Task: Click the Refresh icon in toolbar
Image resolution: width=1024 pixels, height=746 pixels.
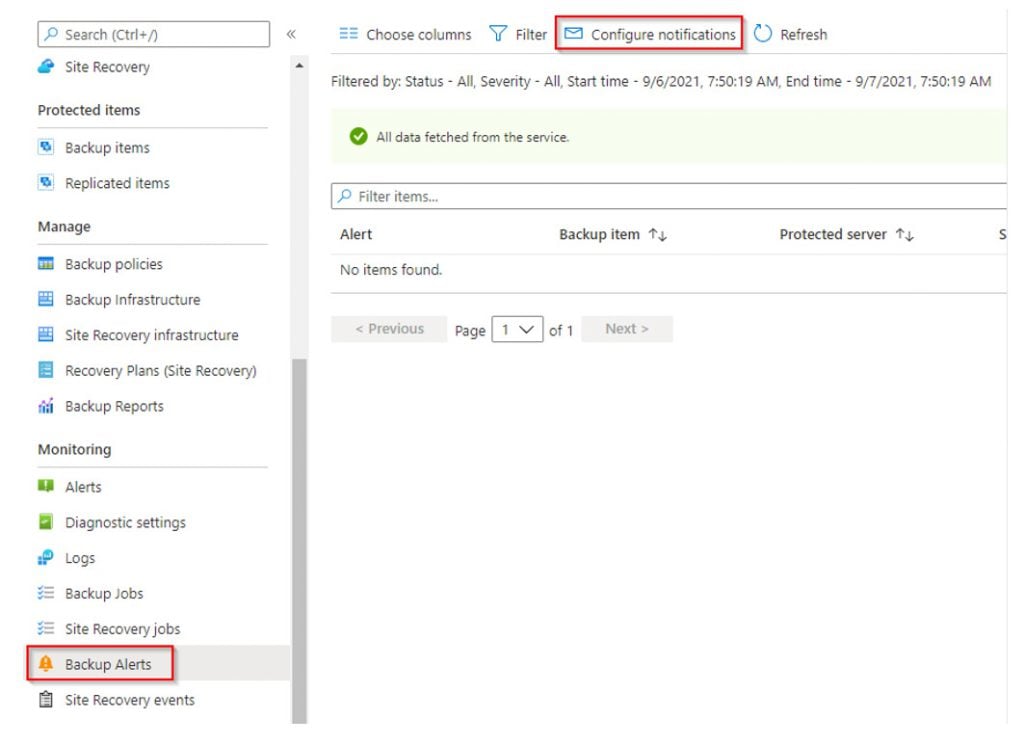Action: point(763,34)
